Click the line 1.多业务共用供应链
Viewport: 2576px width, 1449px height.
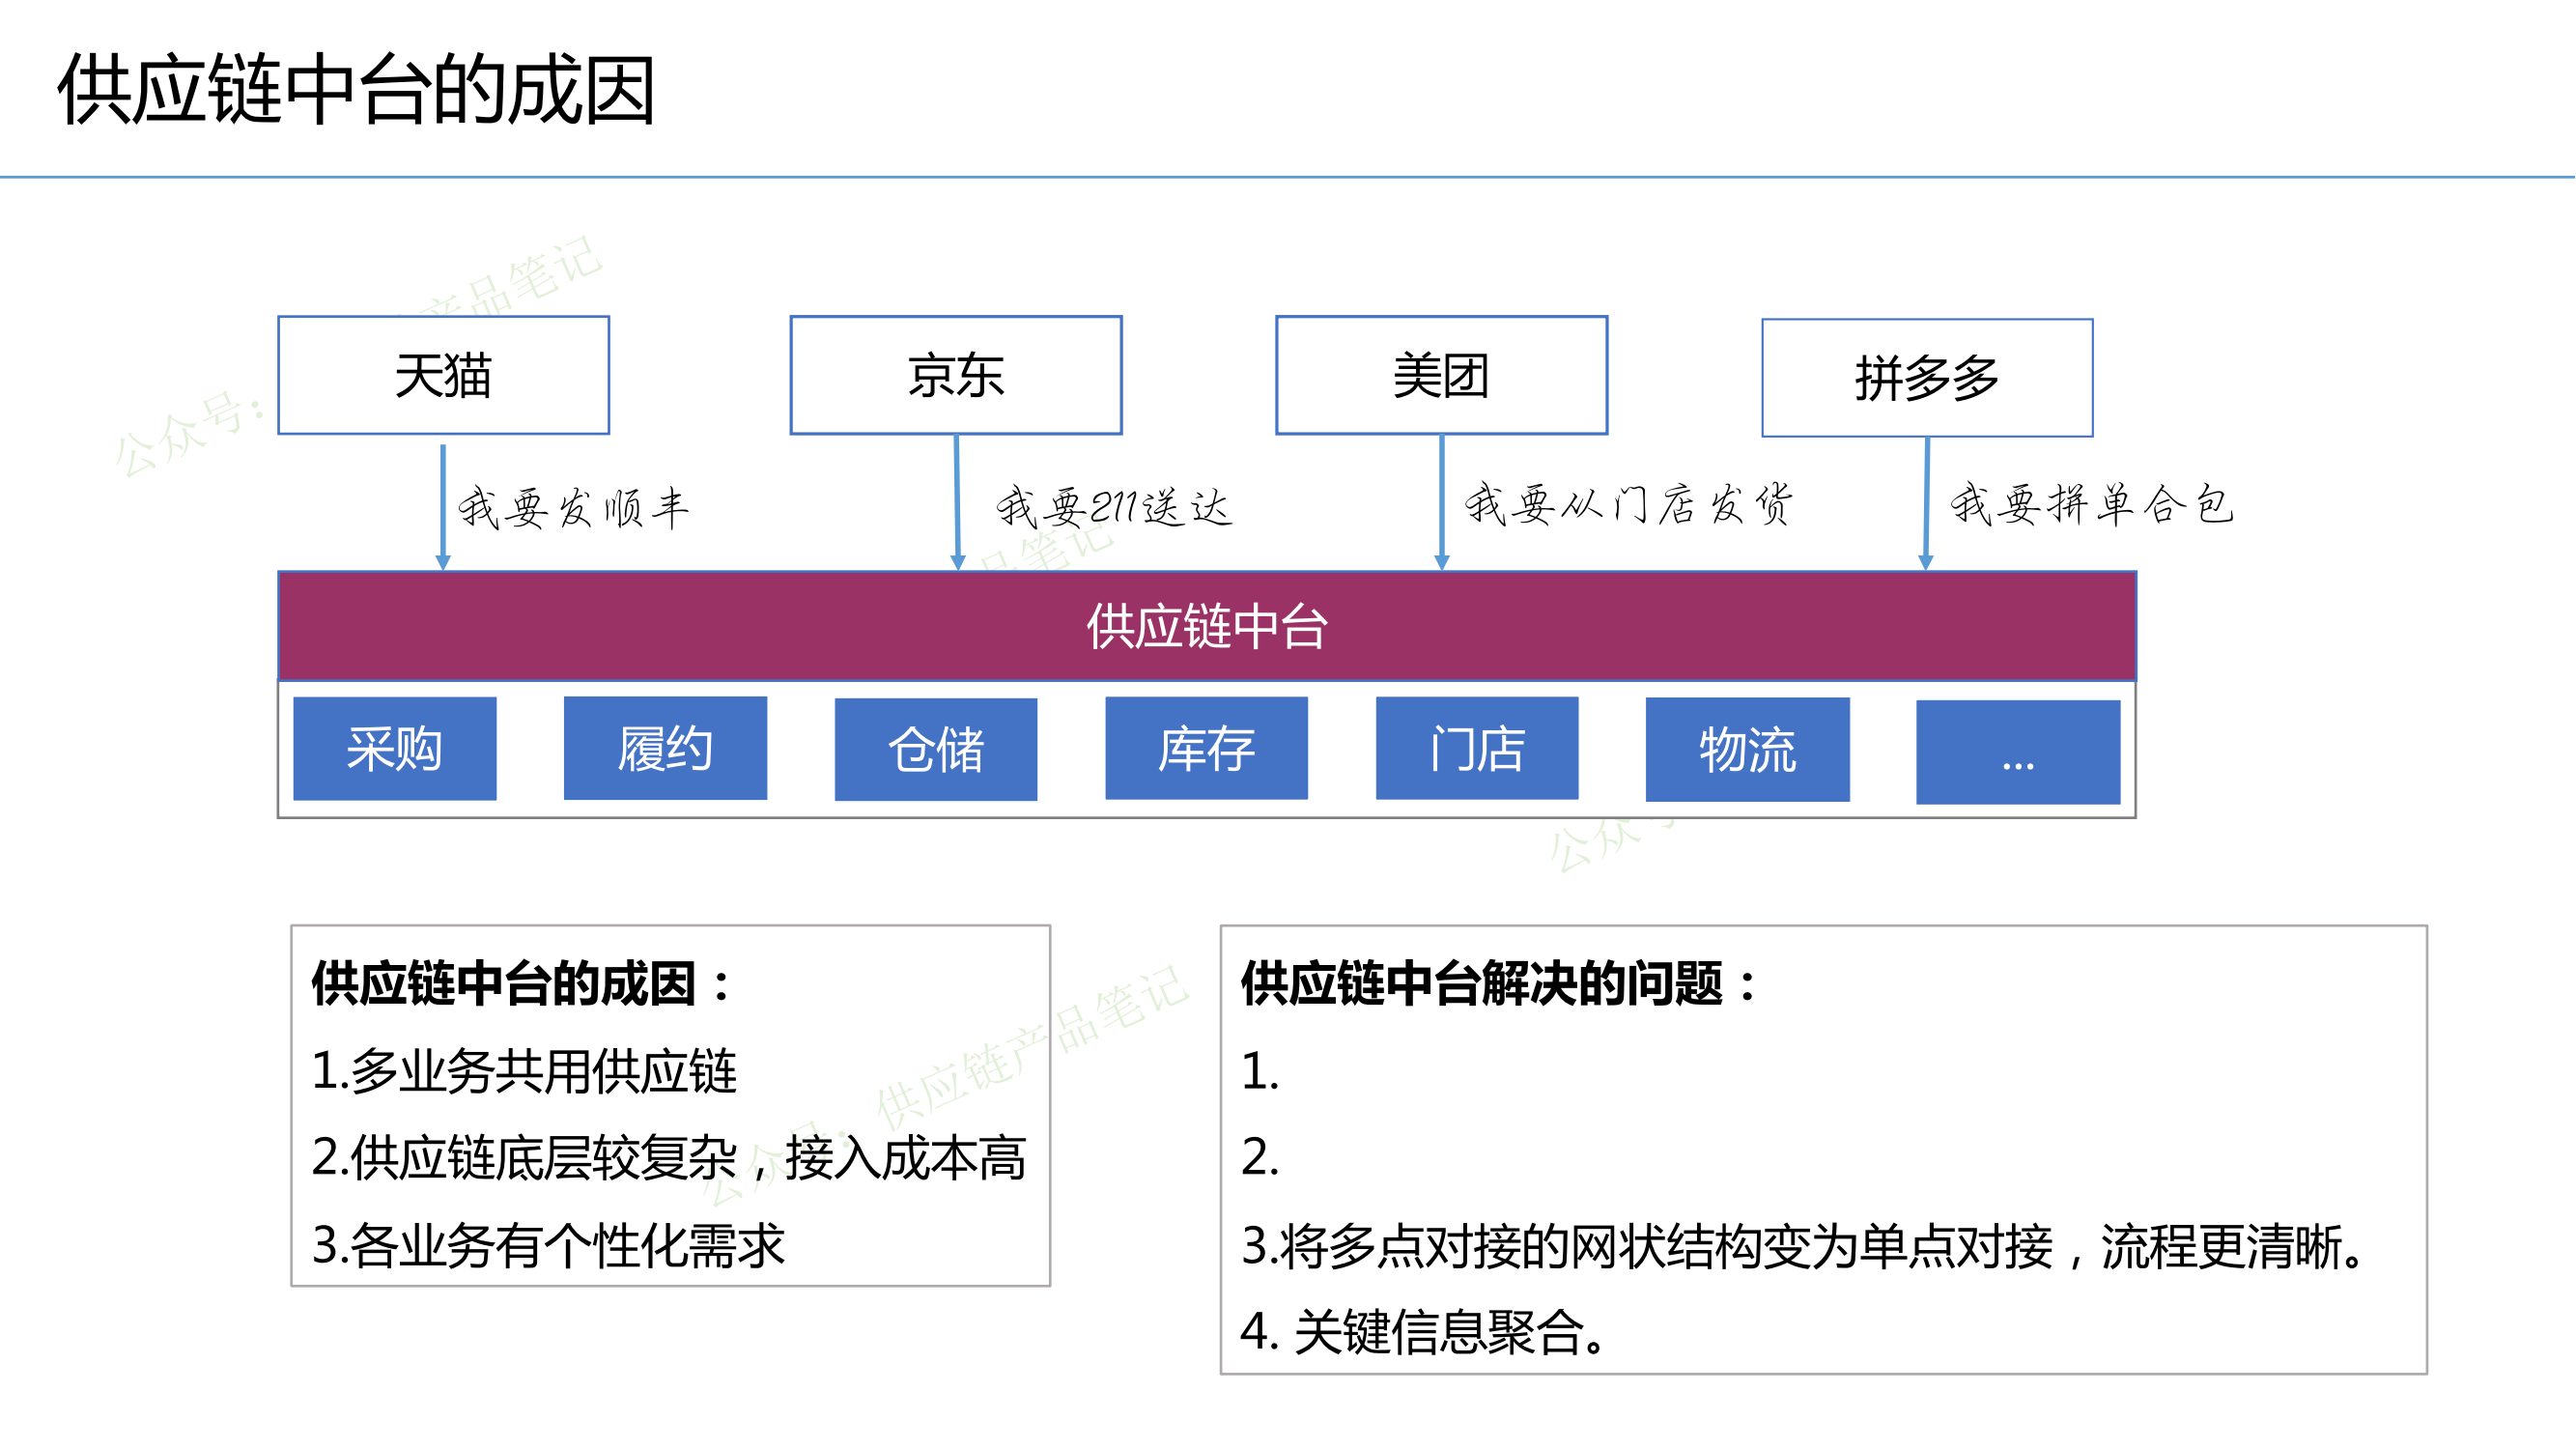tap(524, 1071)
